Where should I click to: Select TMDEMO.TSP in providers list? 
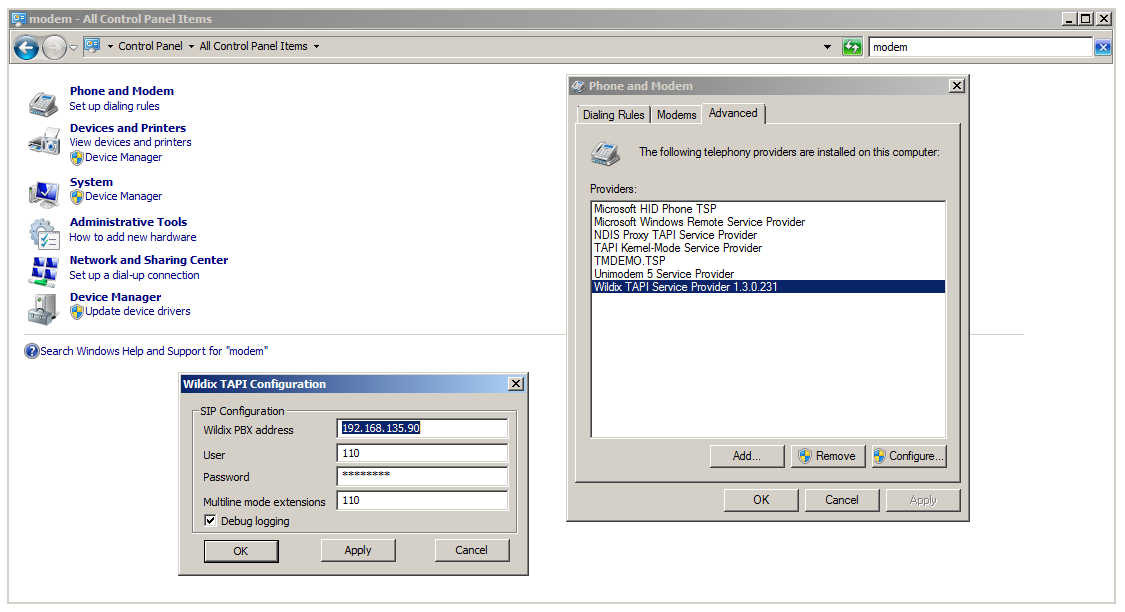768,260
